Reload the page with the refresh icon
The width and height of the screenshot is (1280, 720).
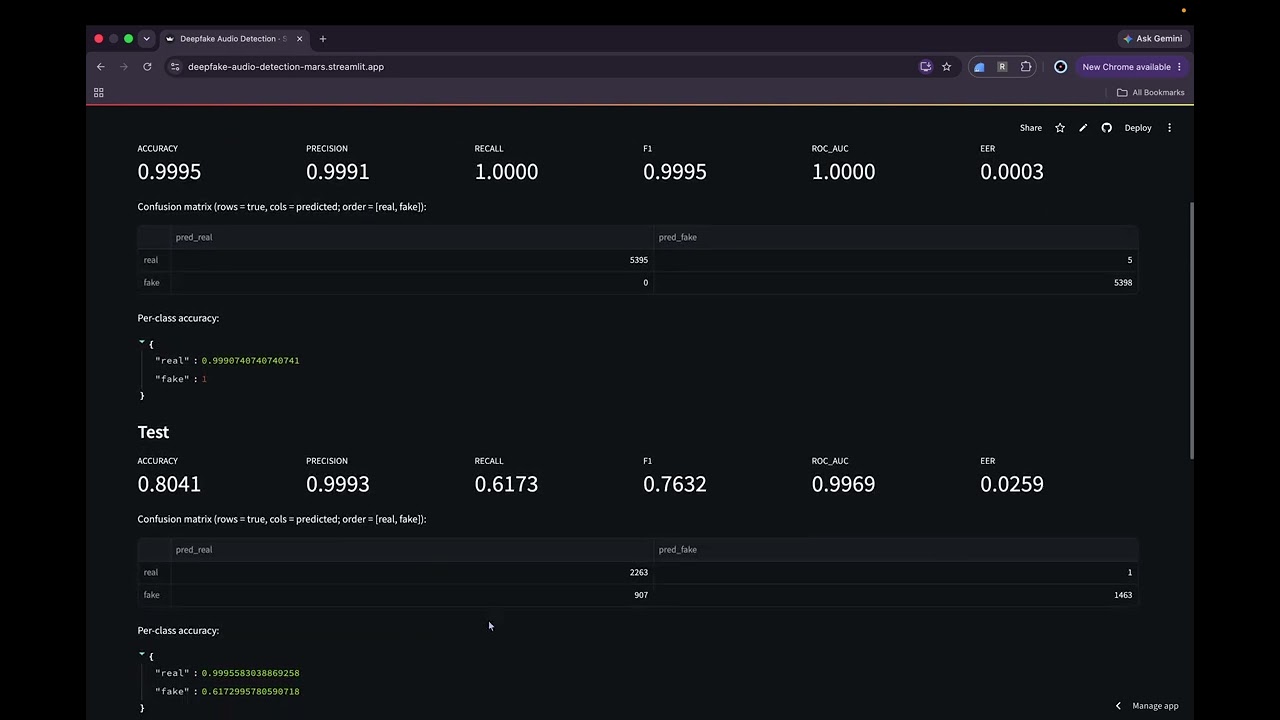click(x=147, y=67)
